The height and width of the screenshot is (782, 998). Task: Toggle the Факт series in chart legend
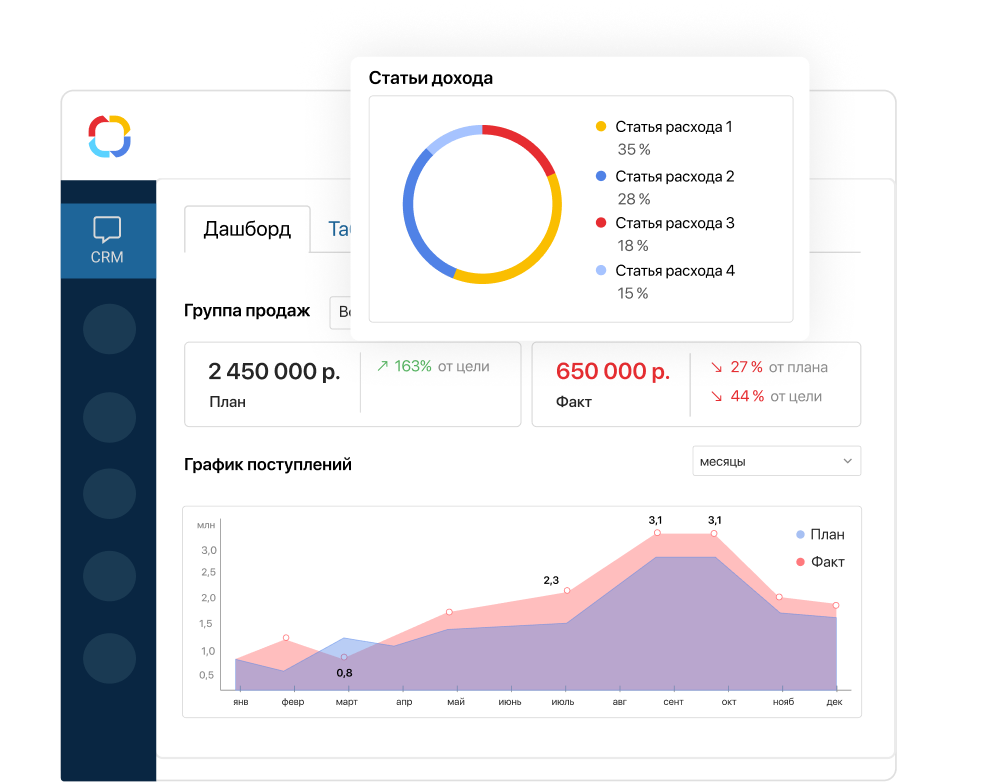[820, 562]
